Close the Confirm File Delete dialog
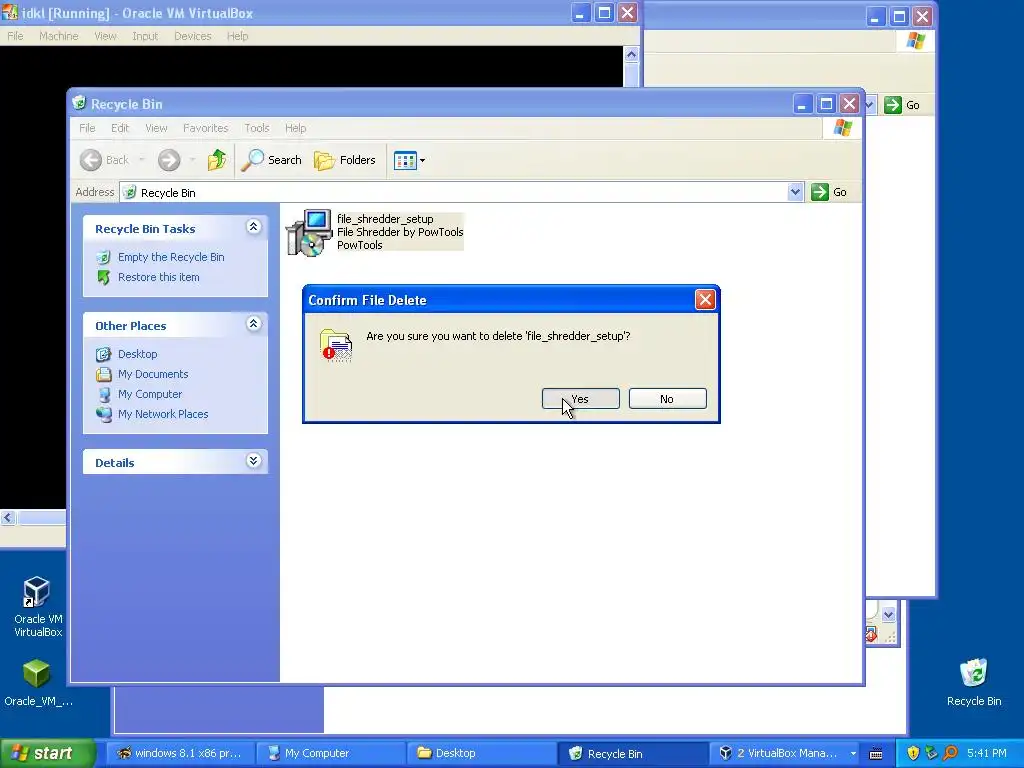 click(x=705, y=300)
